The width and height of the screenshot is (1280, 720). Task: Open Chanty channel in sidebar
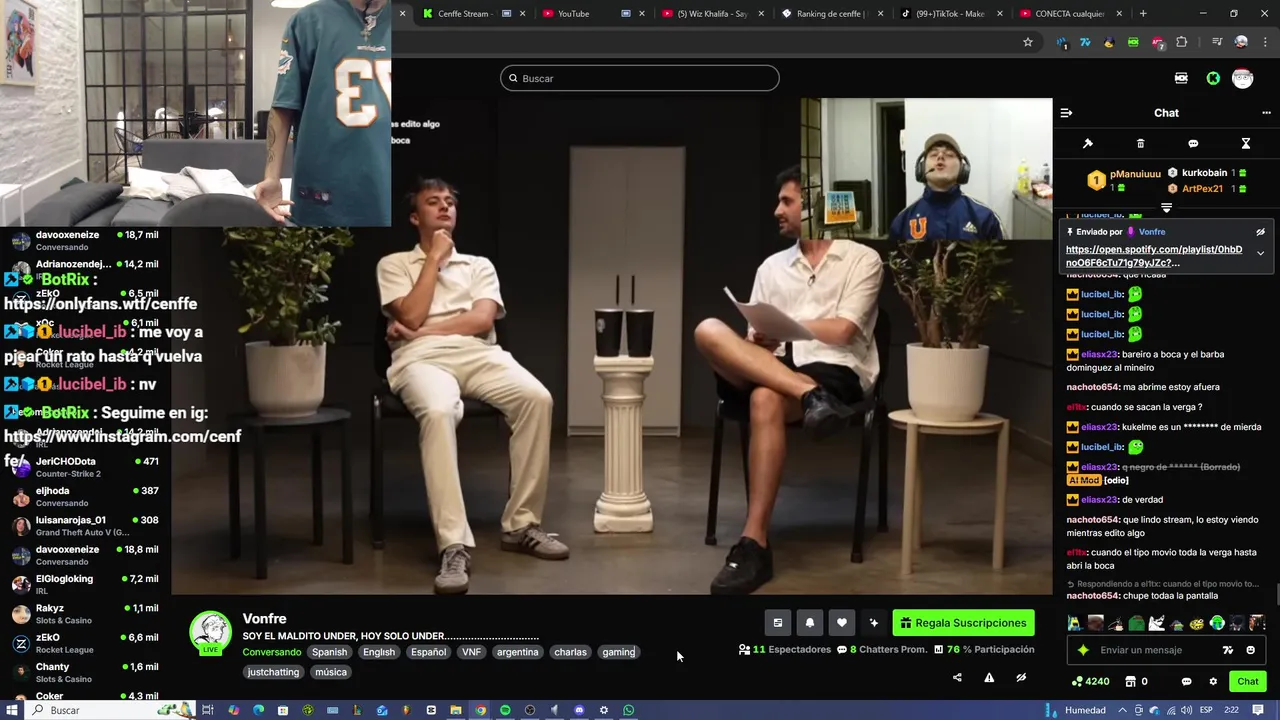pos(85,672)
